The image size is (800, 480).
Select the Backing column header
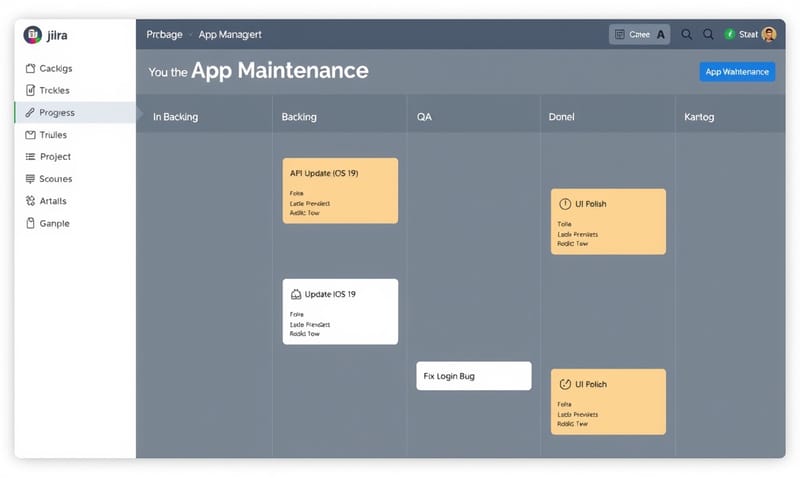tap(299, 117)
